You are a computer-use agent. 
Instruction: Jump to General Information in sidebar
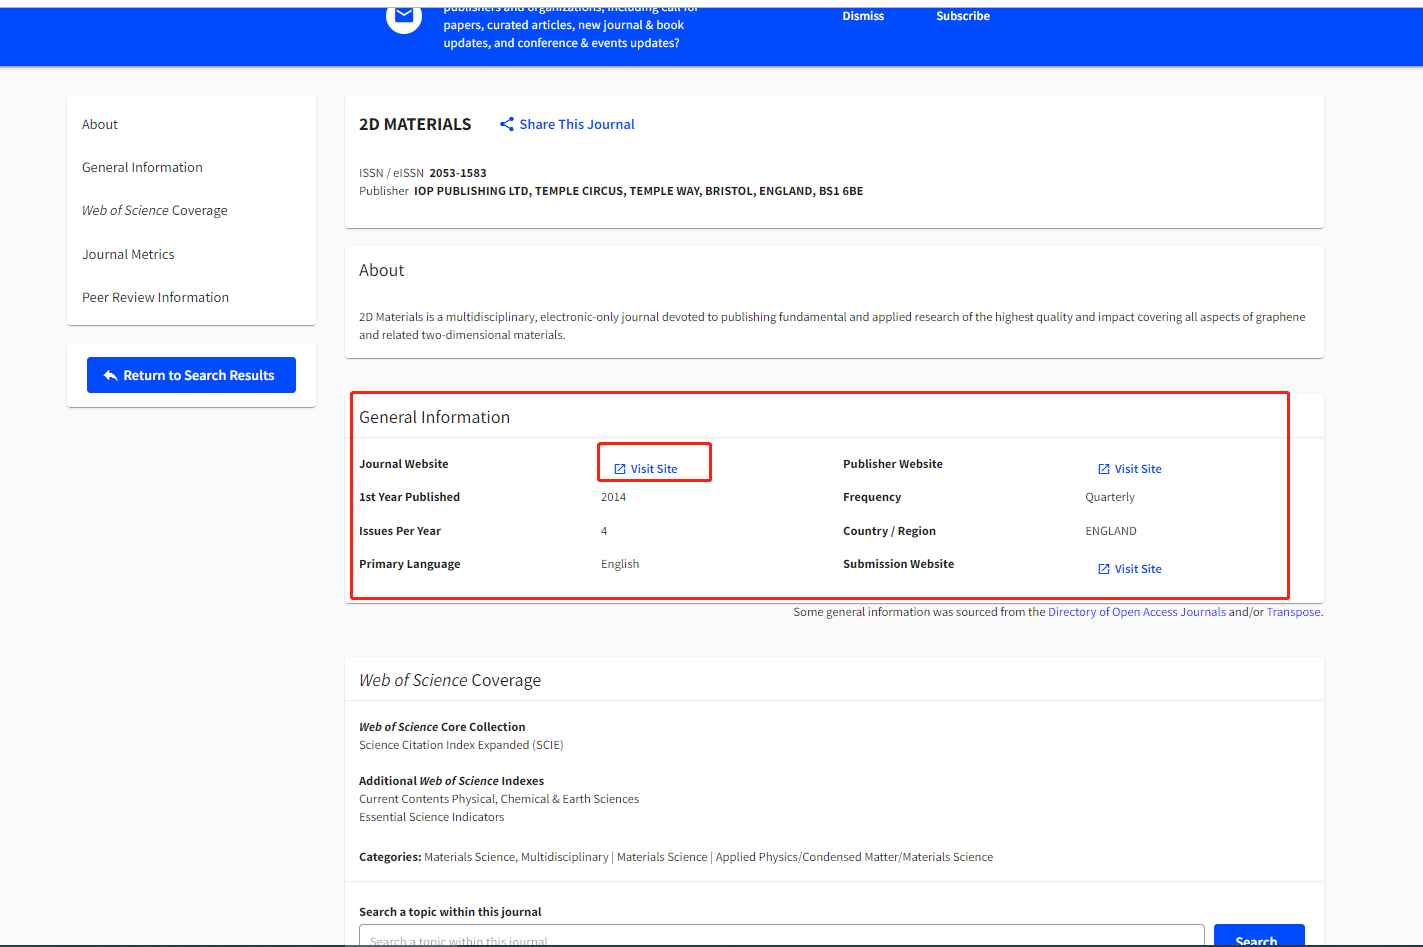[x=142, y=167]
